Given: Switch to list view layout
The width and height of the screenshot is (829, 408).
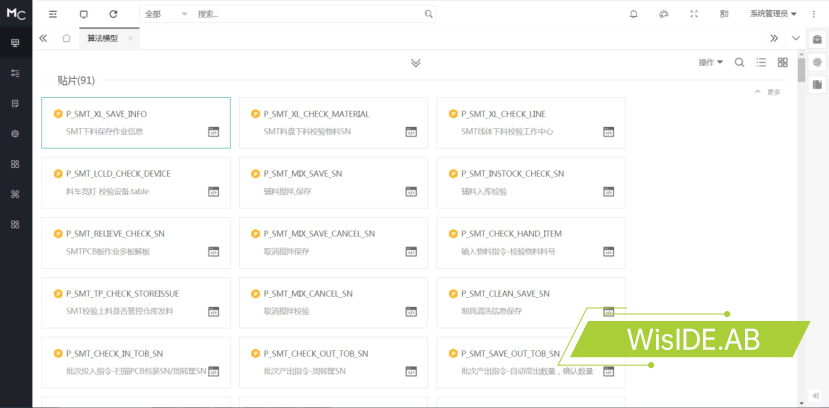Looking at the screenshot, I should coord(761,62).
